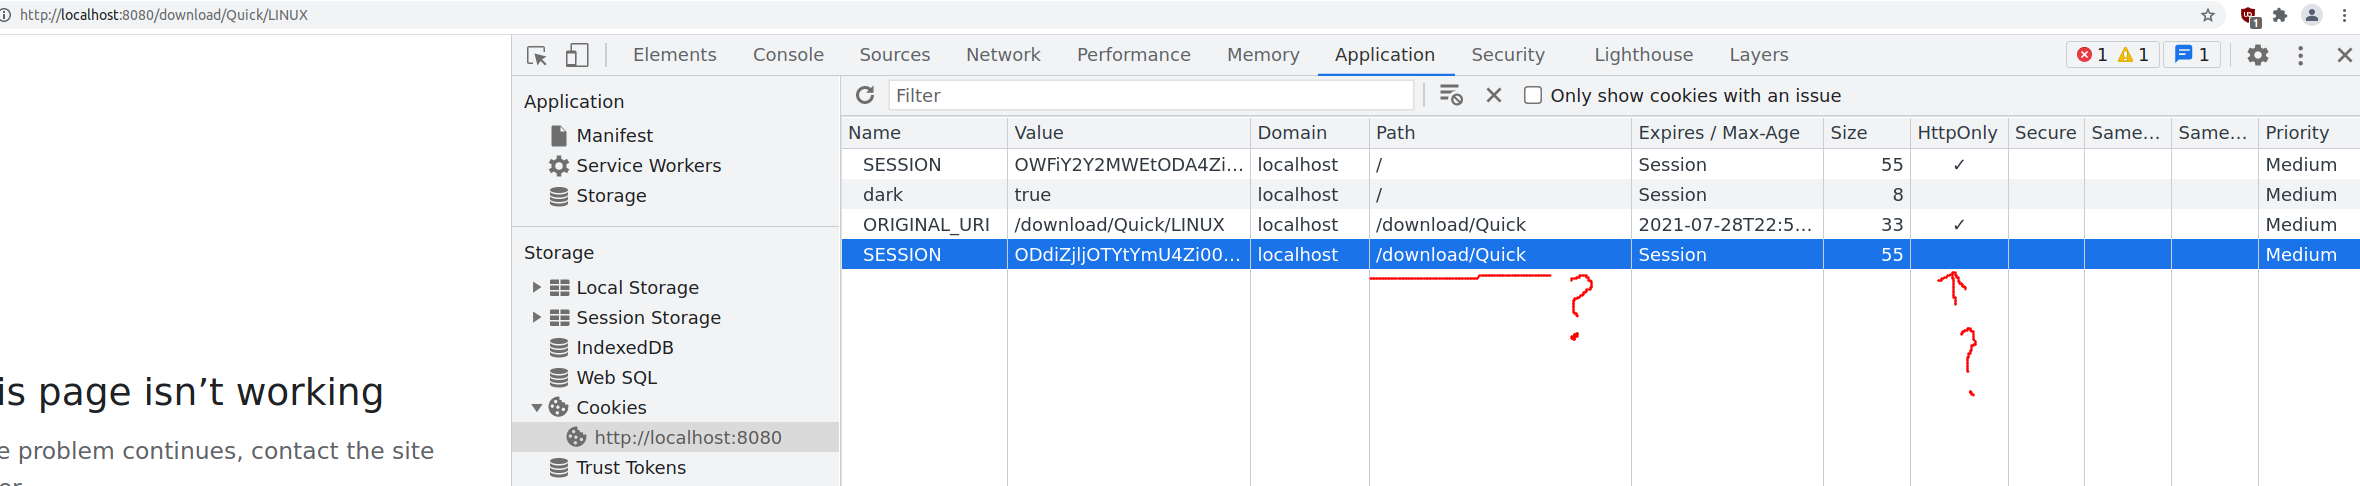Image resolution: width=2360 pixels, height=486 pixels.
Task: Sort cookies by the Domain column
Action: [x=1310, y=132]
